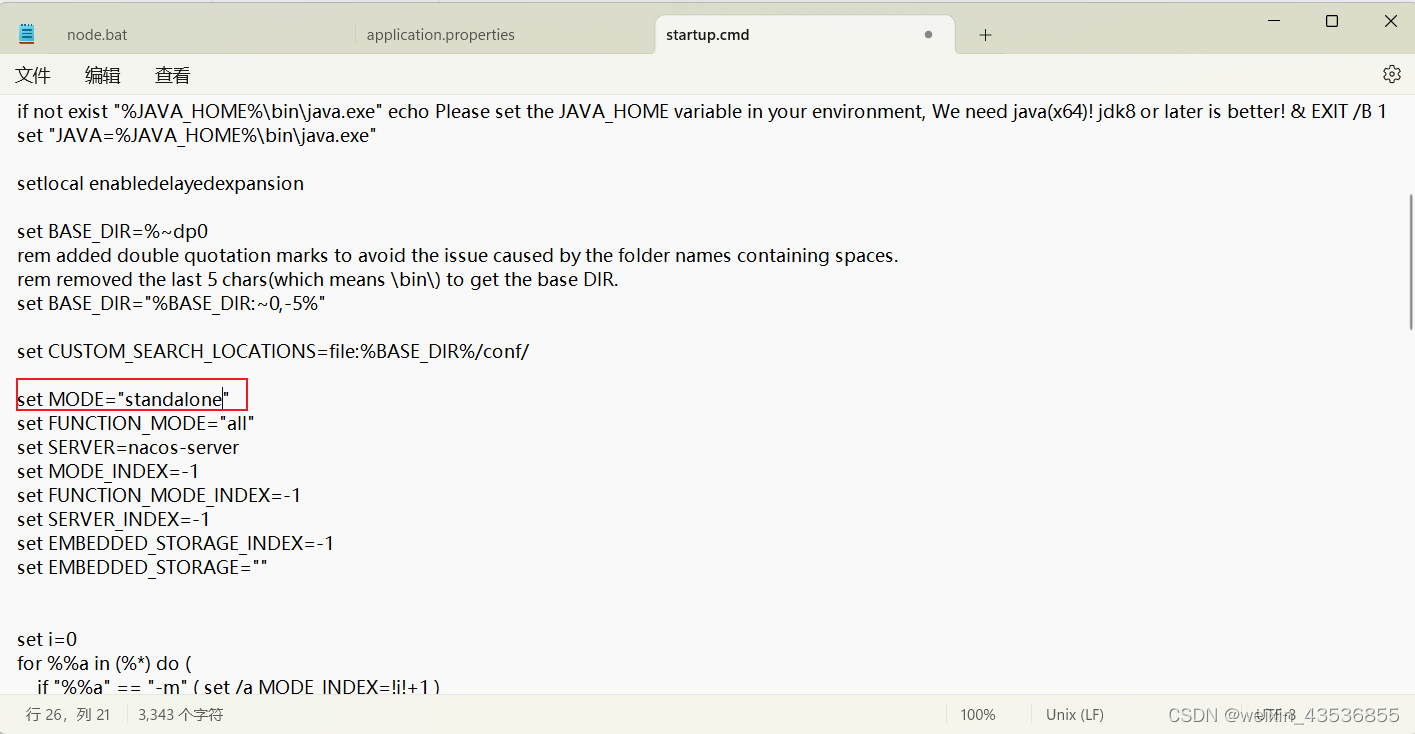1415x734 pixels.
Task: Click the 3,343 个字符 character count
Action: coord(181,715)
